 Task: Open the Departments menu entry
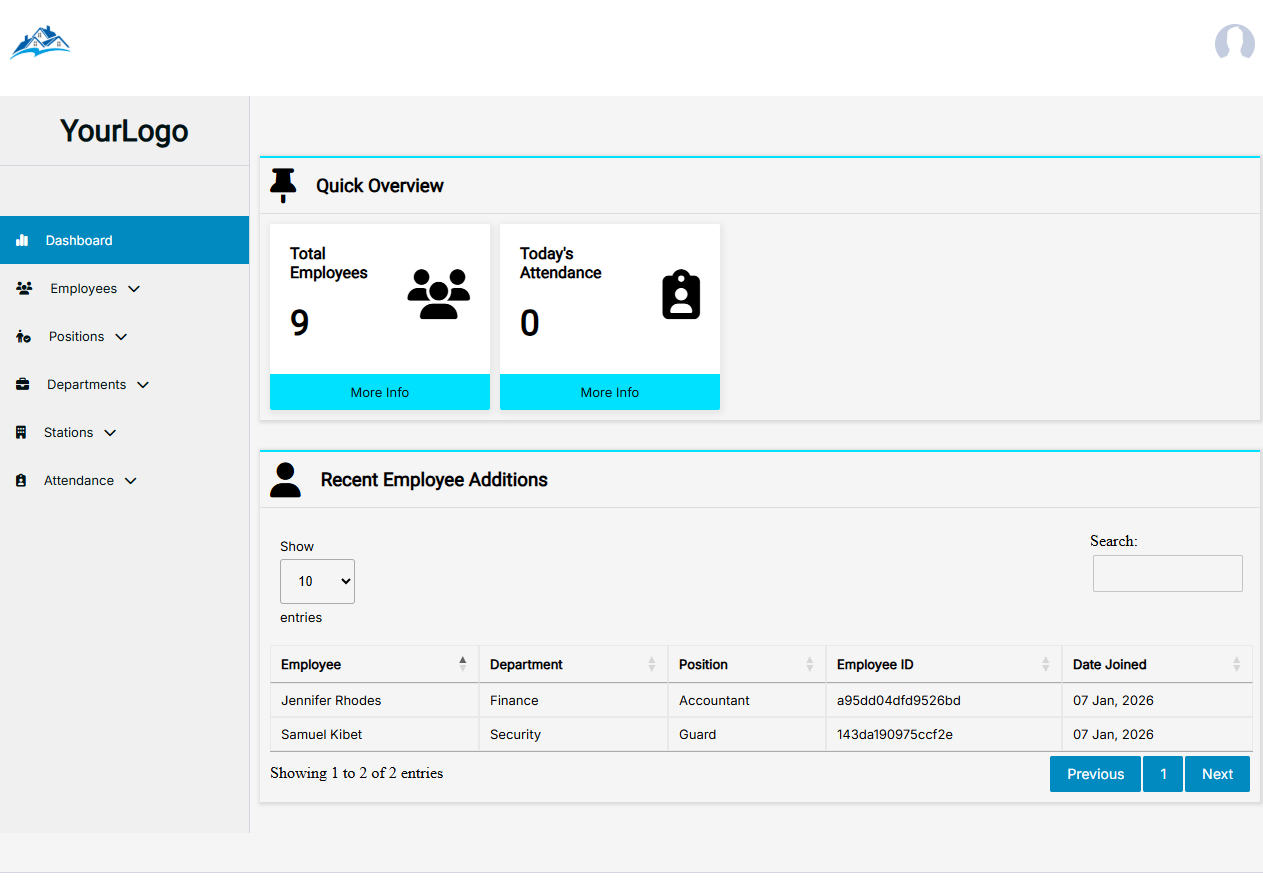coord(88,384)
